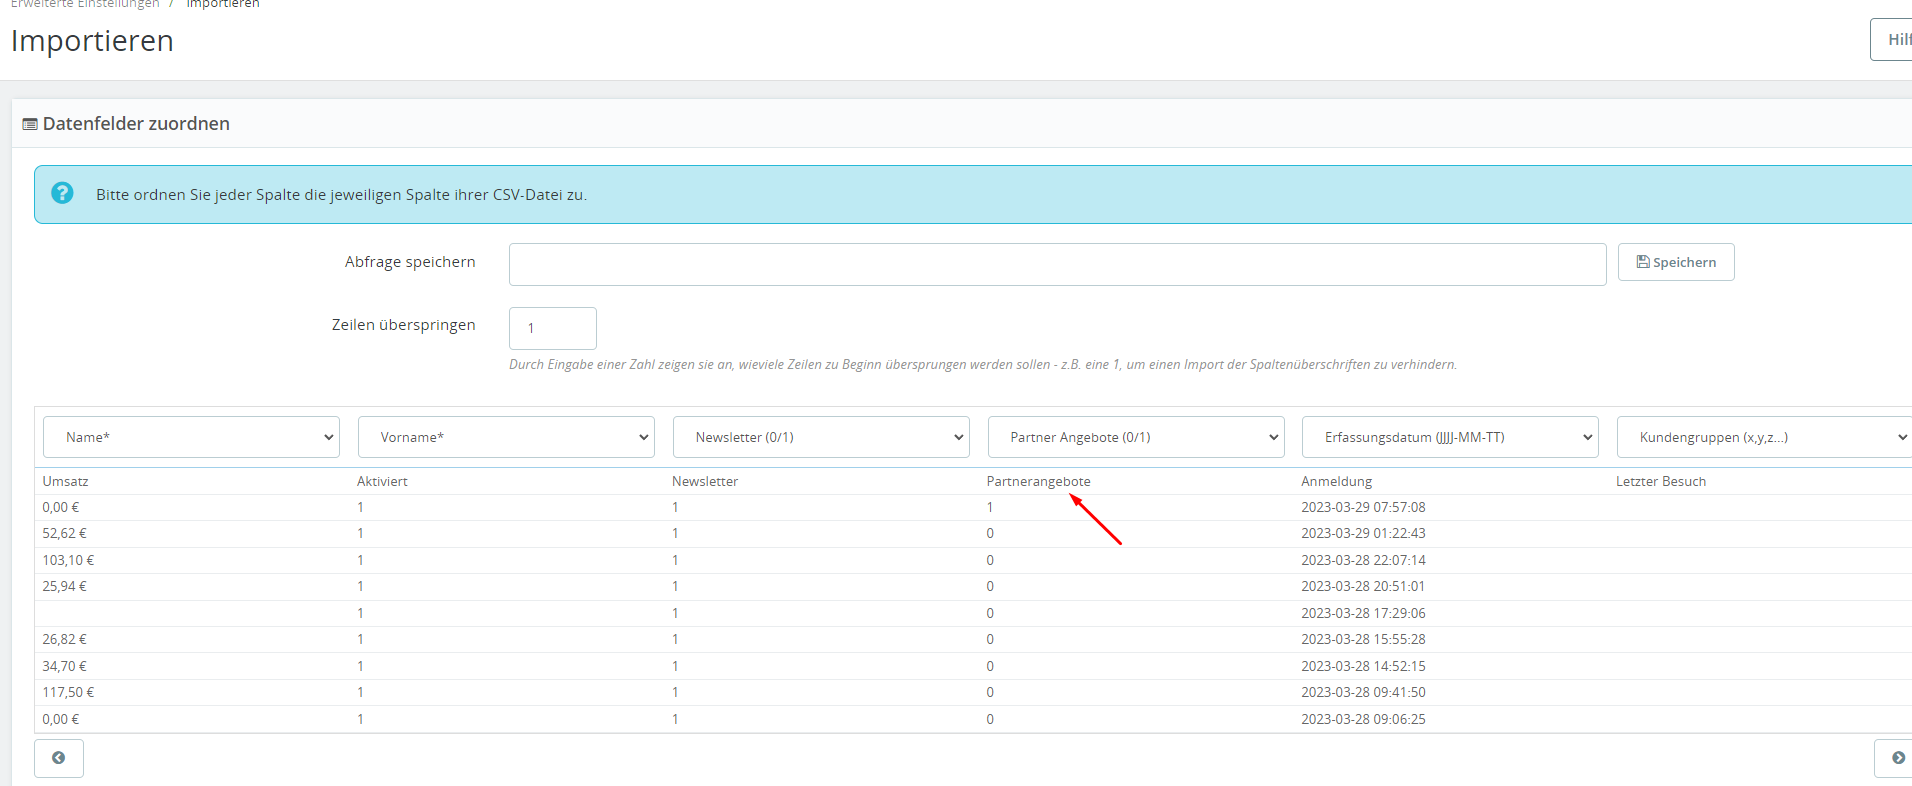Click the Umsatz column header
This screenshot has height=786, width=1912.
point(65,481)
